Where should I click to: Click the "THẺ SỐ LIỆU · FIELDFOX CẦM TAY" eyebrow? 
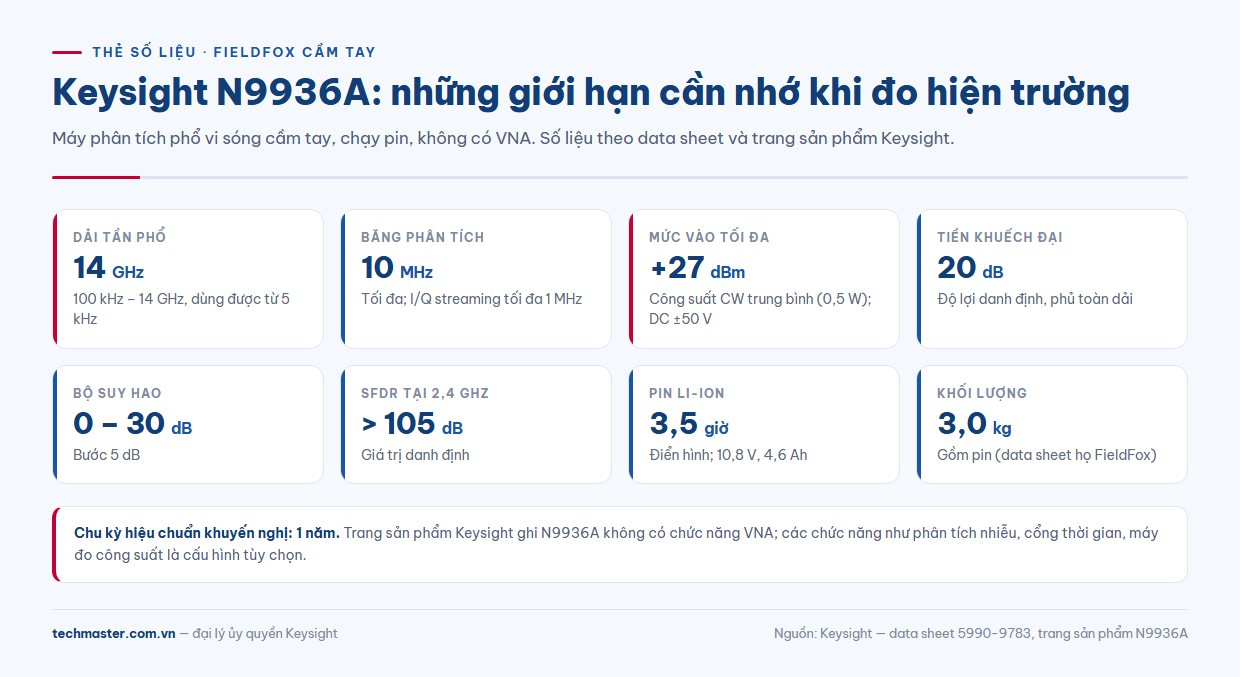[x=234, y=52]
